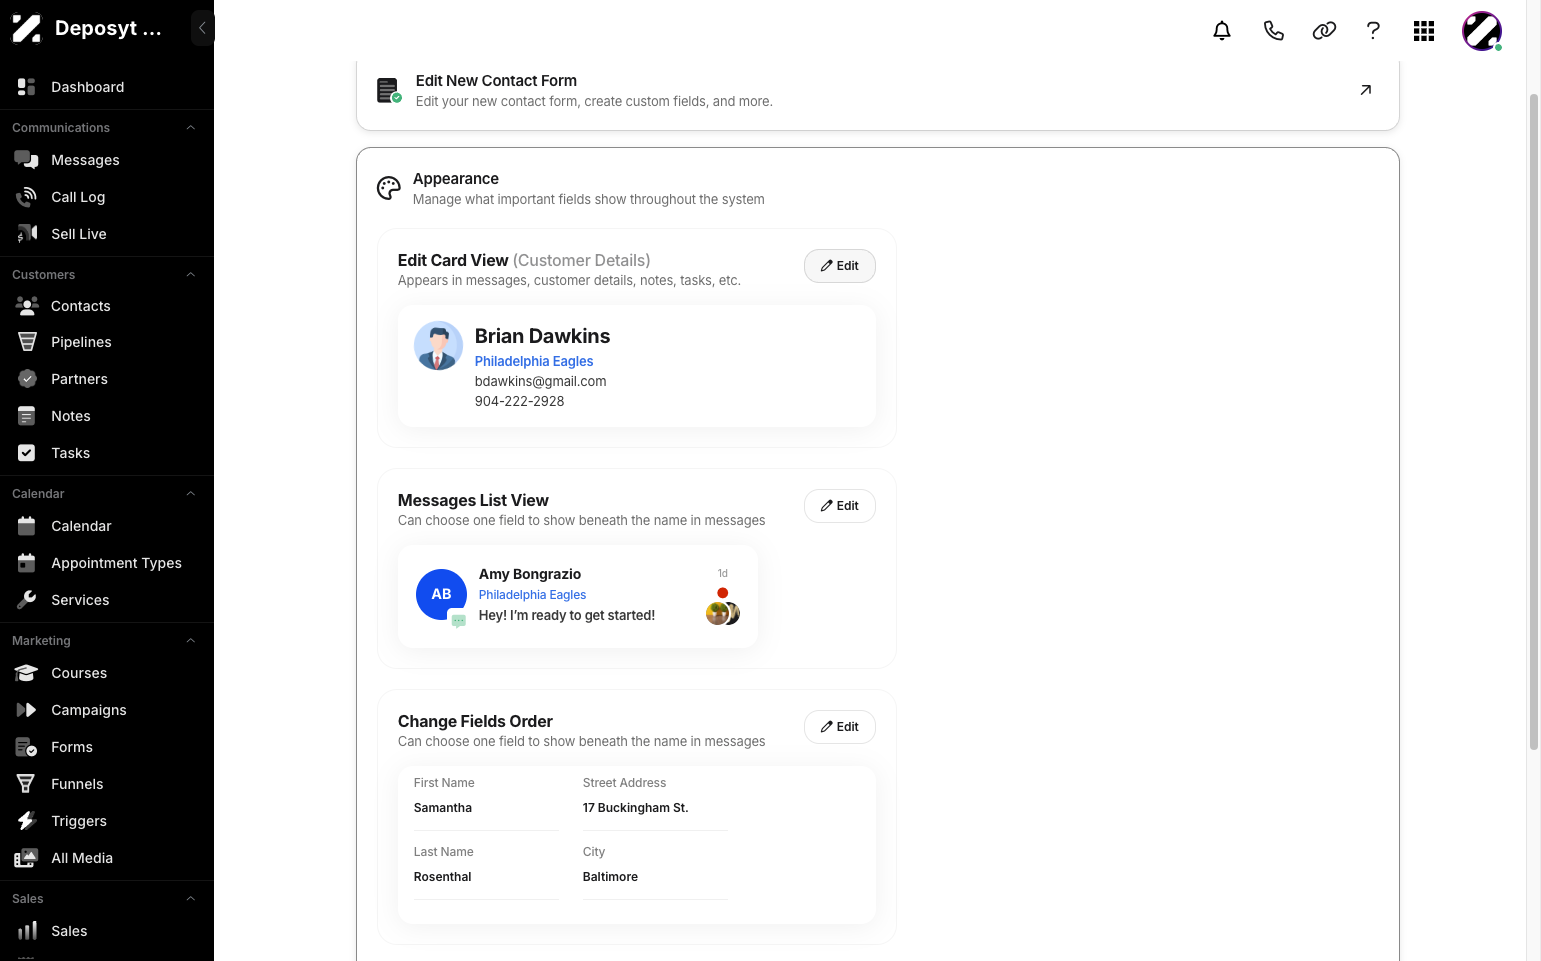Click the Call Log phone icon
Screen dimensions: 1541x961
tap(27, 197)
